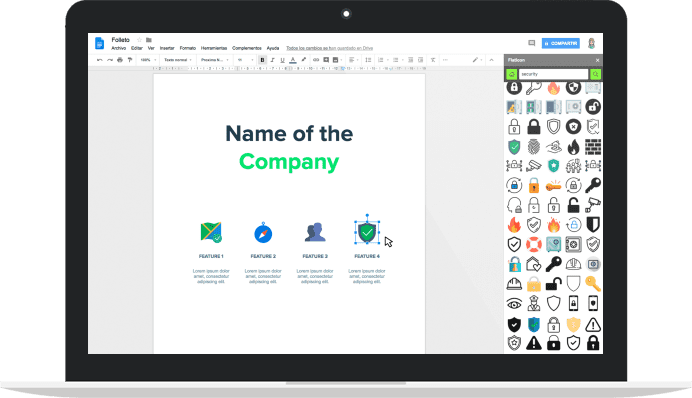Image resolution: width=692 pixels, height=398 pixels.
Task: Open the Archivo menu
Action: click(118, 48)
